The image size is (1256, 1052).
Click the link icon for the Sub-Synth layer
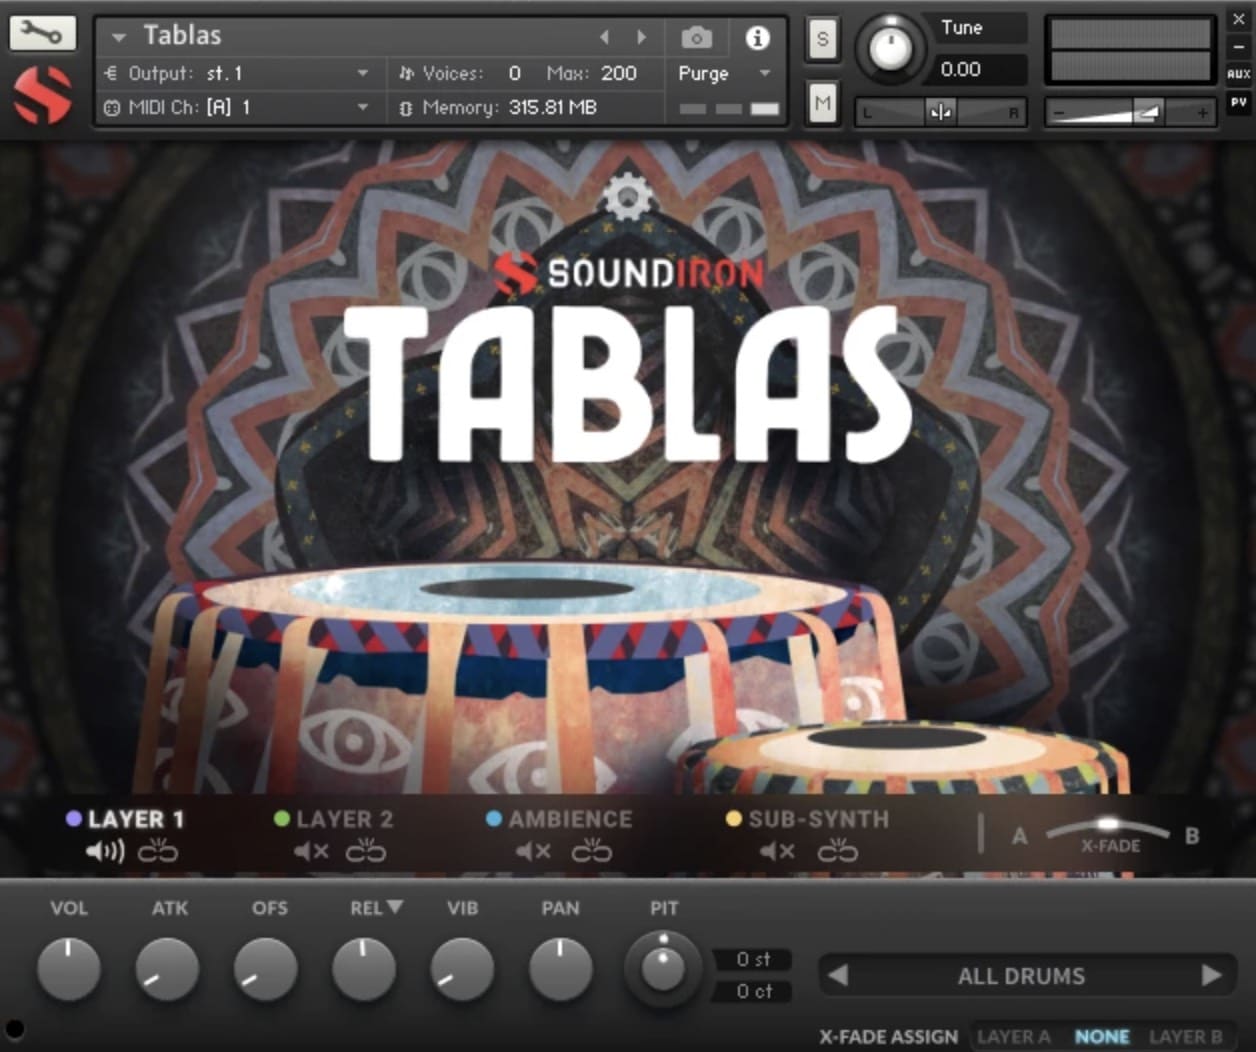839,851
